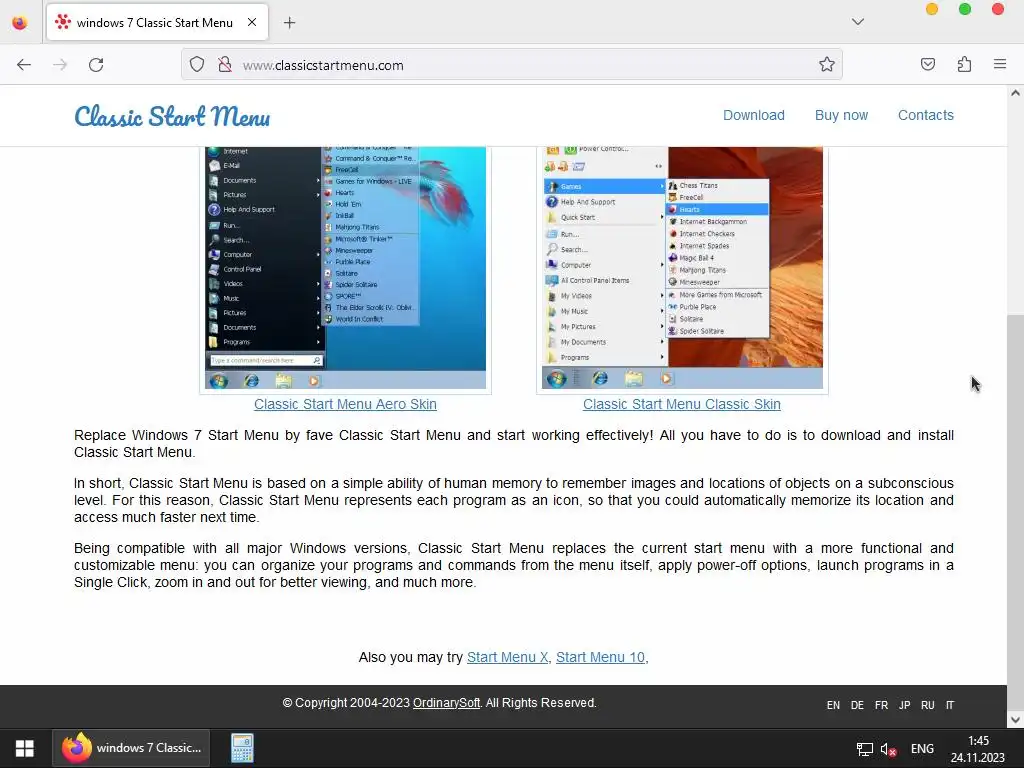View the Classic Skin screenshot thumbnail
Screen dimensions: 1024x768
coord(682,268)
